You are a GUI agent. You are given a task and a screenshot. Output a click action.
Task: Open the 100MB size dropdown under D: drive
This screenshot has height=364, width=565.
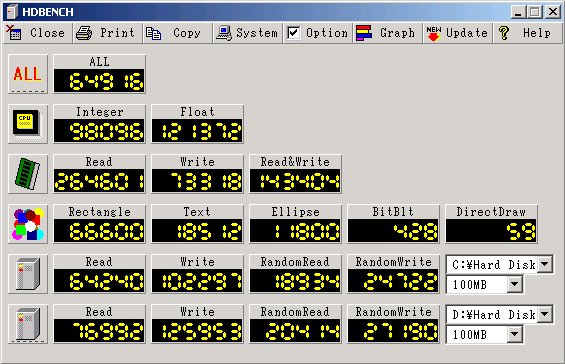coord(515,334)
